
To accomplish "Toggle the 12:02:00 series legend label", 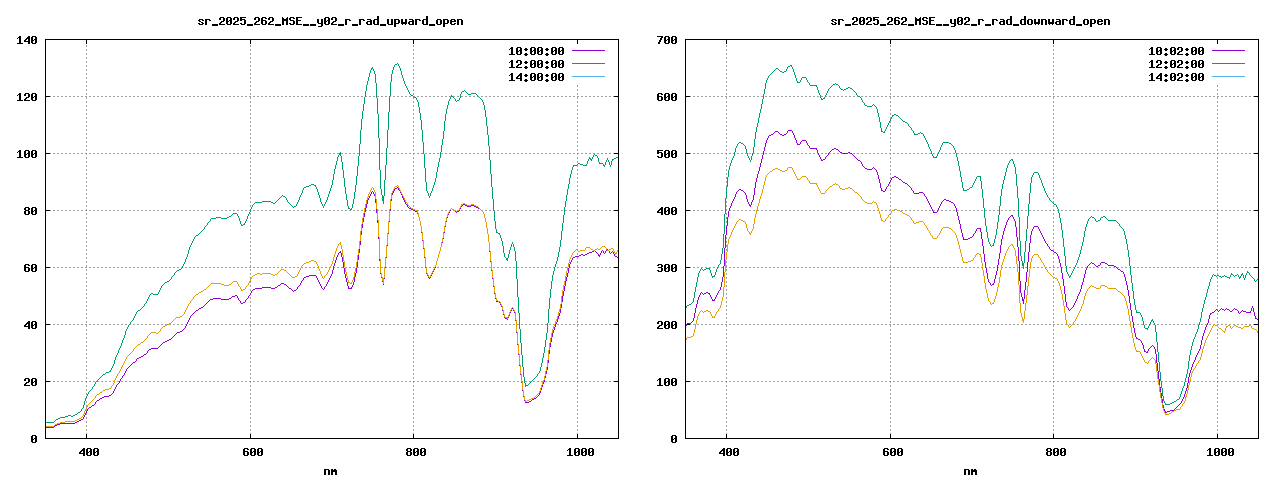I will (1176, 64).
